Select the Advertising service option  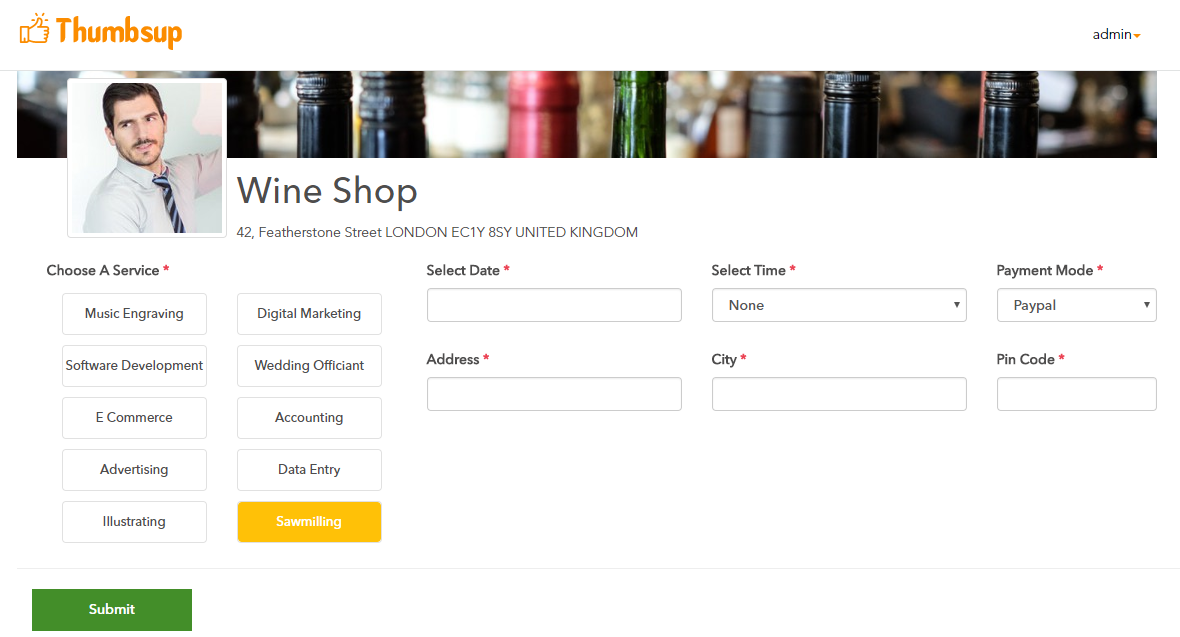134,470
